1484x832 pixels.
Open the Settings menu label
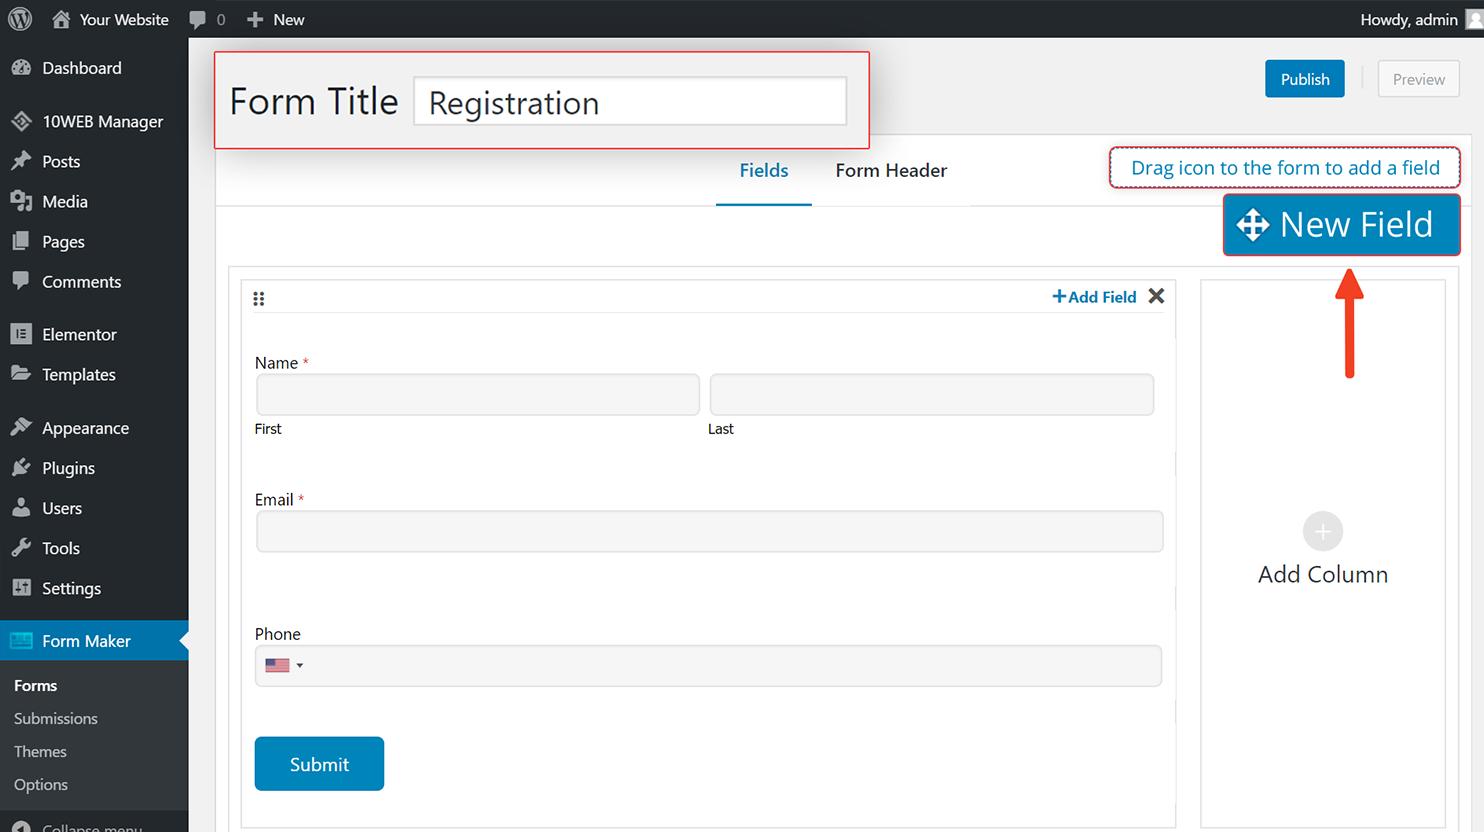[x=72, y=589]
